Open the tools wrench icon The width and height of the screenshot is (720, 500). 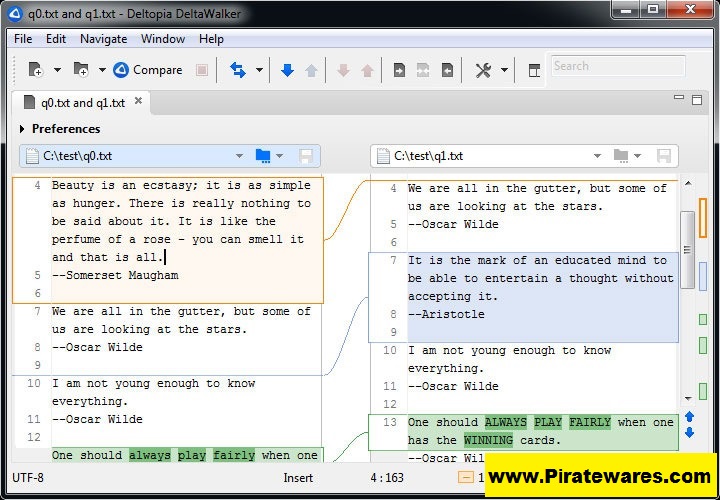coord(484,70)
